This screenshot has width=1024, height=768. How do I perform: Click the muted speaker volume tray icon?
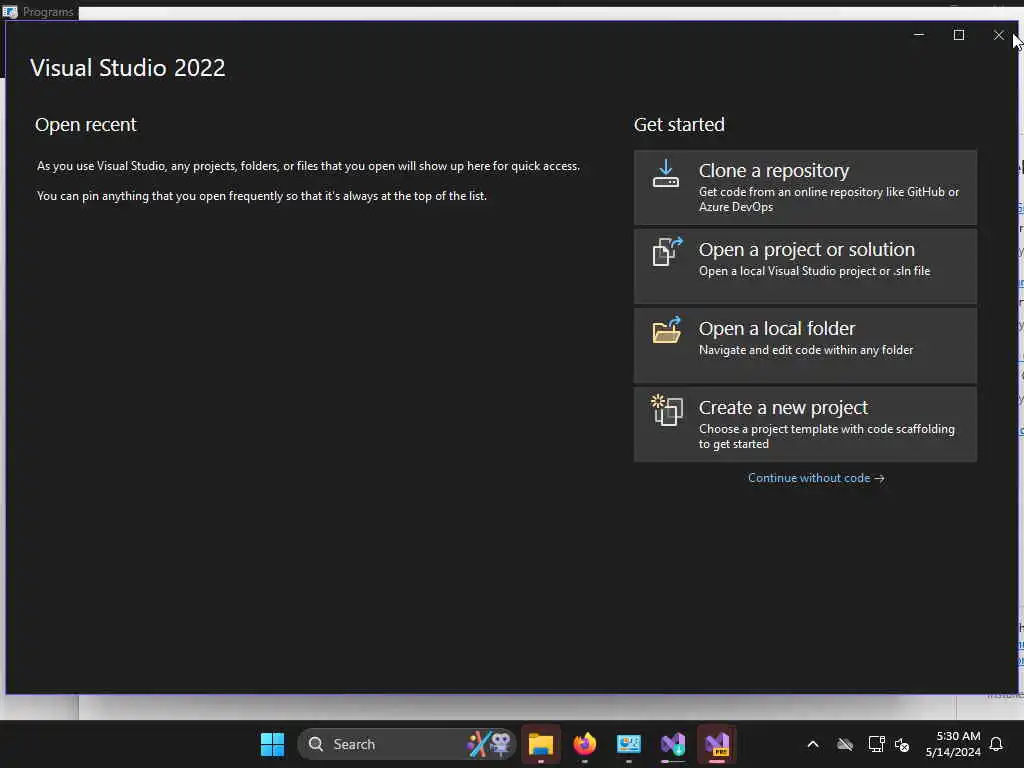(902, 744)
